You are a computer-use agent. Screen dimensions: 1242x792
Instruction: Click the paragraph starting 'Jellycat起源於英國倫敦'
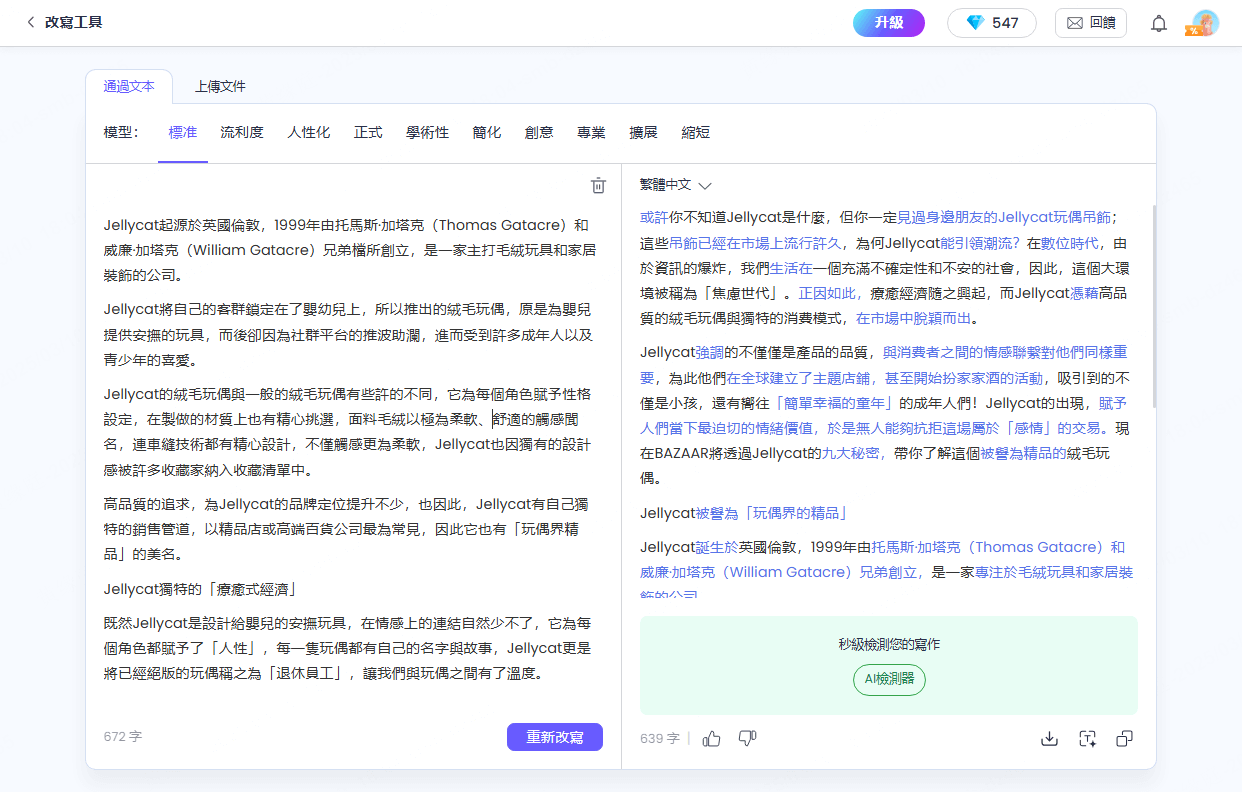[350, 250]
